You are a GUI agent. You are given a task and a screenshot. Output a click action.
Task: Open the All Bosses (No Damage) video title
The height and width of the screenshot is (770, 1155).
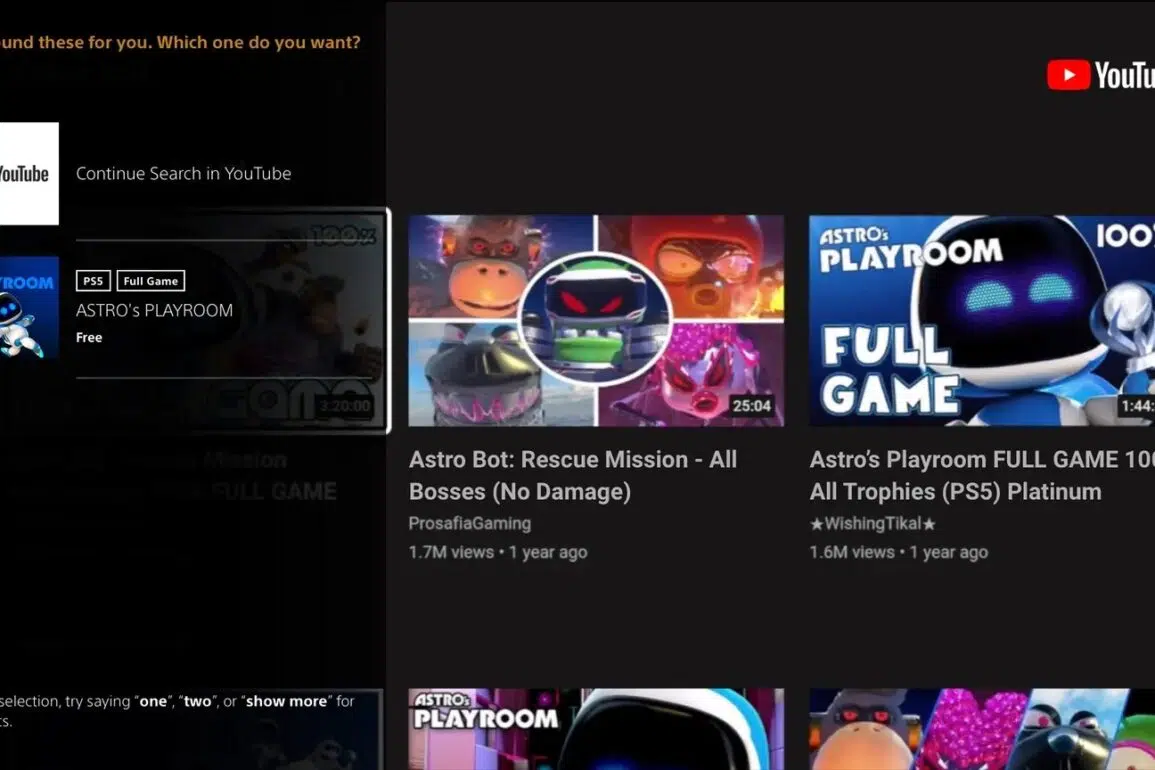(x=573, y=476)
